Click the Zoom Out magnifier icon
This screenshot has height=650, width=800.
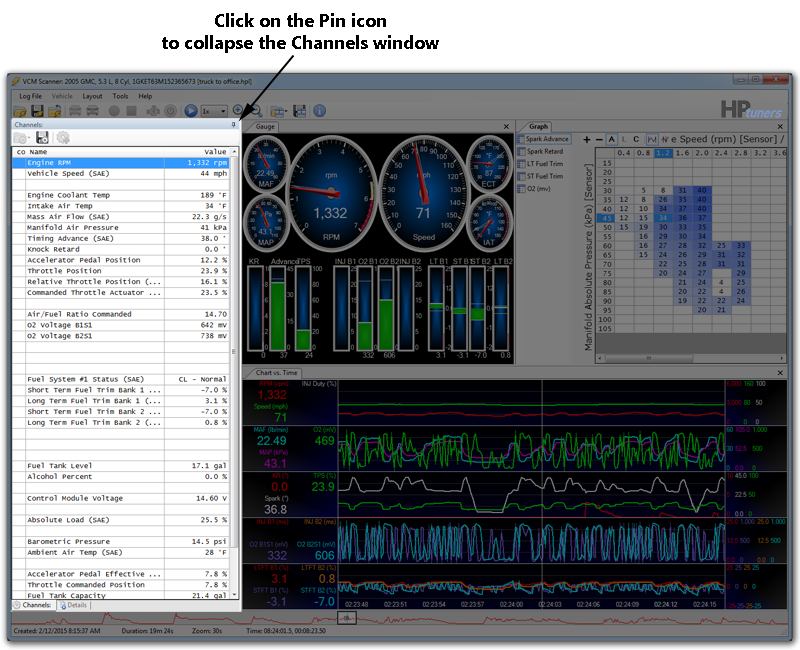coord(255,110)
